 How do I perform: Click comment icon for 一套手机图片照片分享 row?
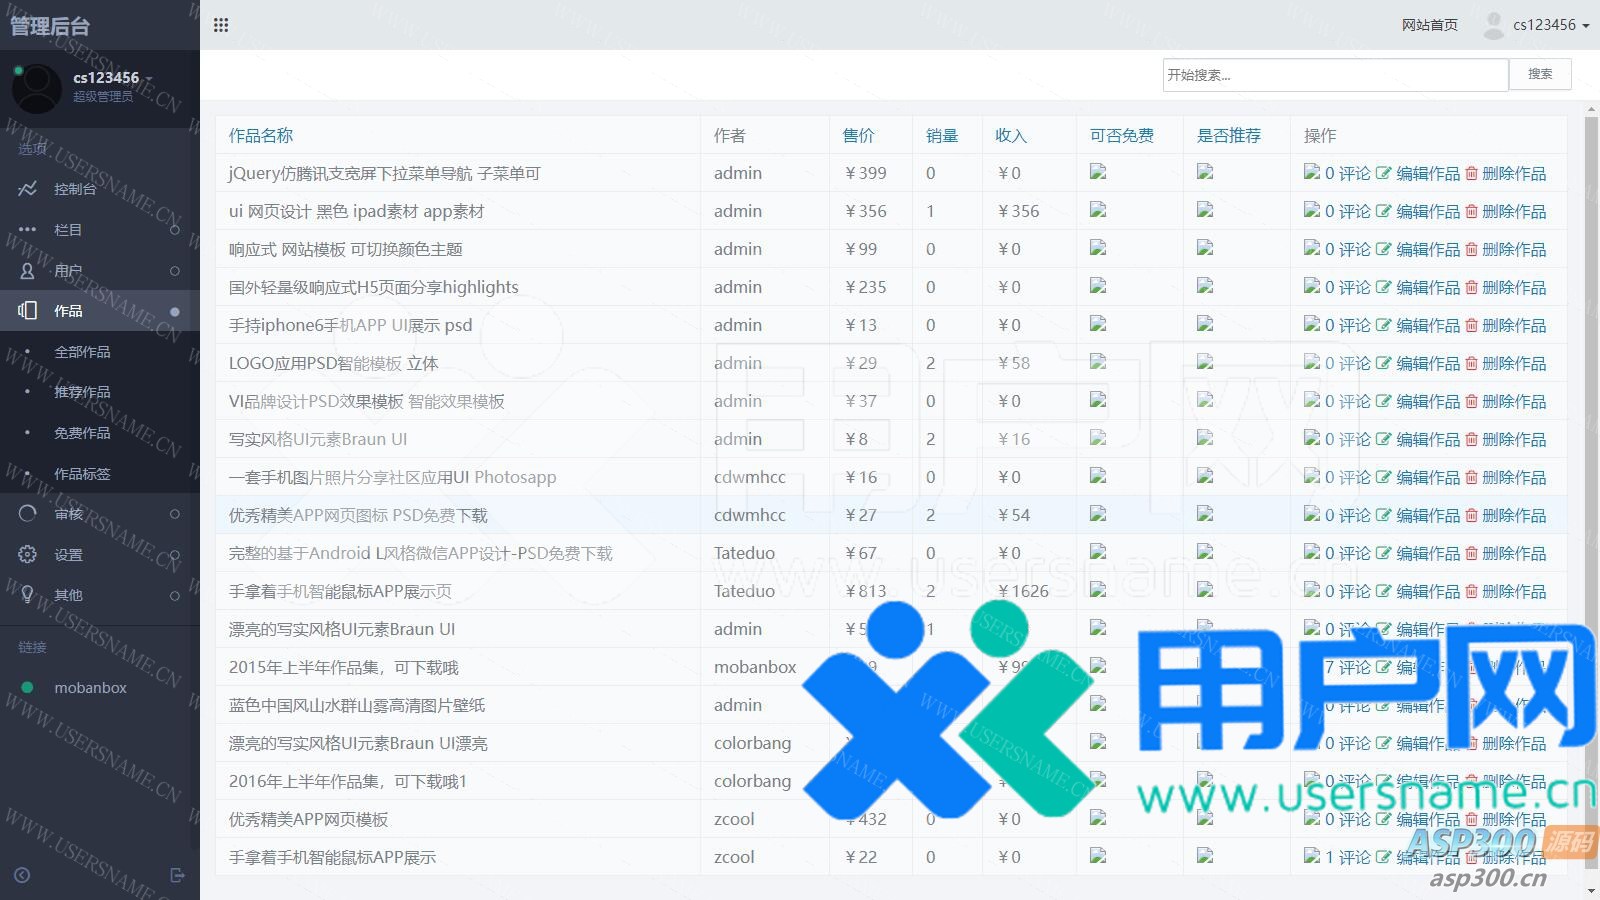(x=1312, y=476)
